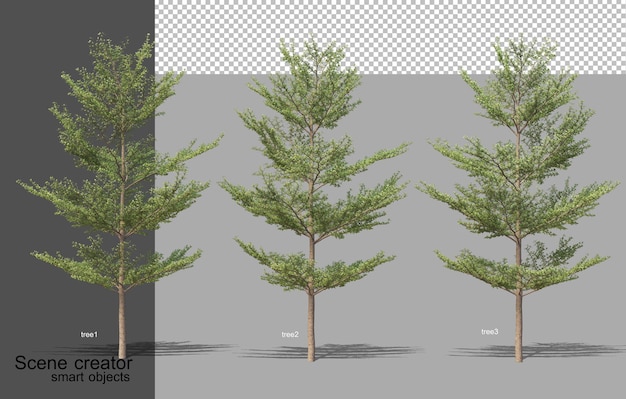This screenshot has width=626, height=399.
Task: Click the tree2 label
Action: tap(290, 334)
